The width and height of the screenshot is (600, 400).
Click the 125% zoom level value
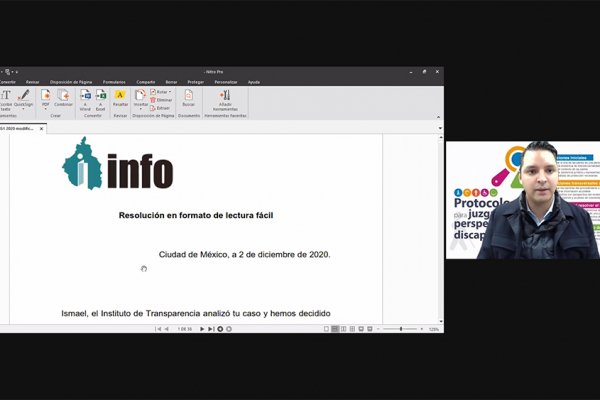434,329
